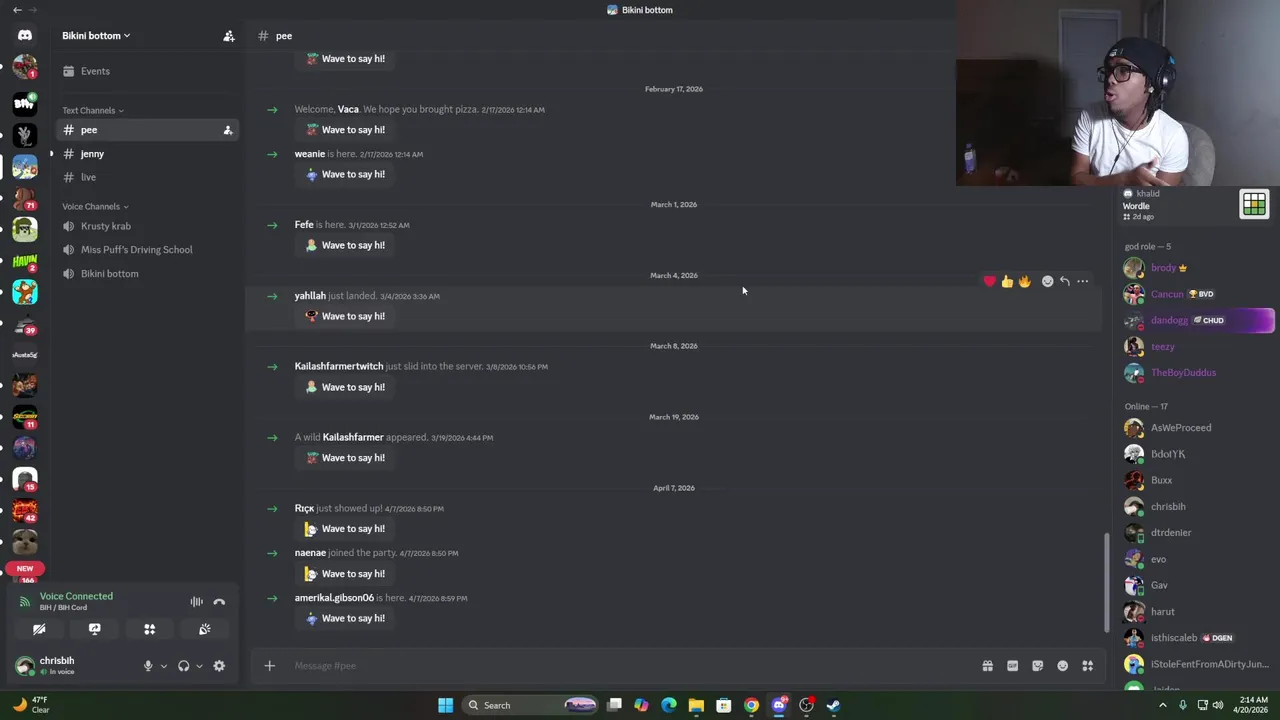Open headphone output options arrow
Image resolution: width=1280 pixels, height=720 pixels.
(198, 666)
